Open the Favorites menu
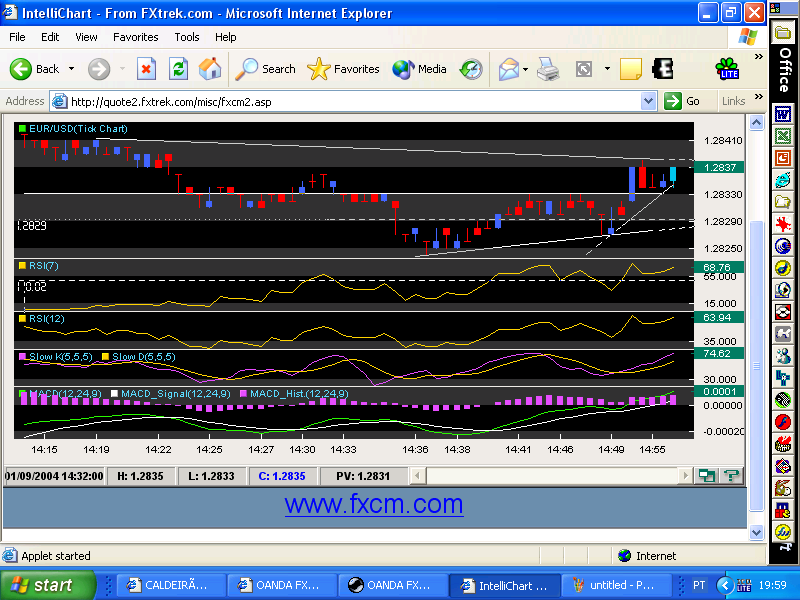 tap(136, 37)
